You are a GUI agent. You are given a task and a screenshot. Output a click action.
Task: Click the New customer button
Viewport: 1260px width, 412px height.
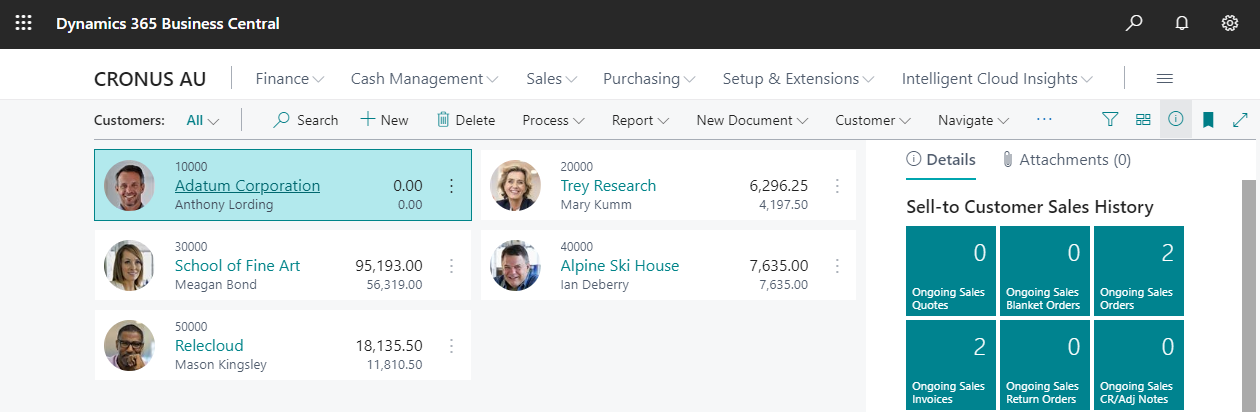click(384, 120)
